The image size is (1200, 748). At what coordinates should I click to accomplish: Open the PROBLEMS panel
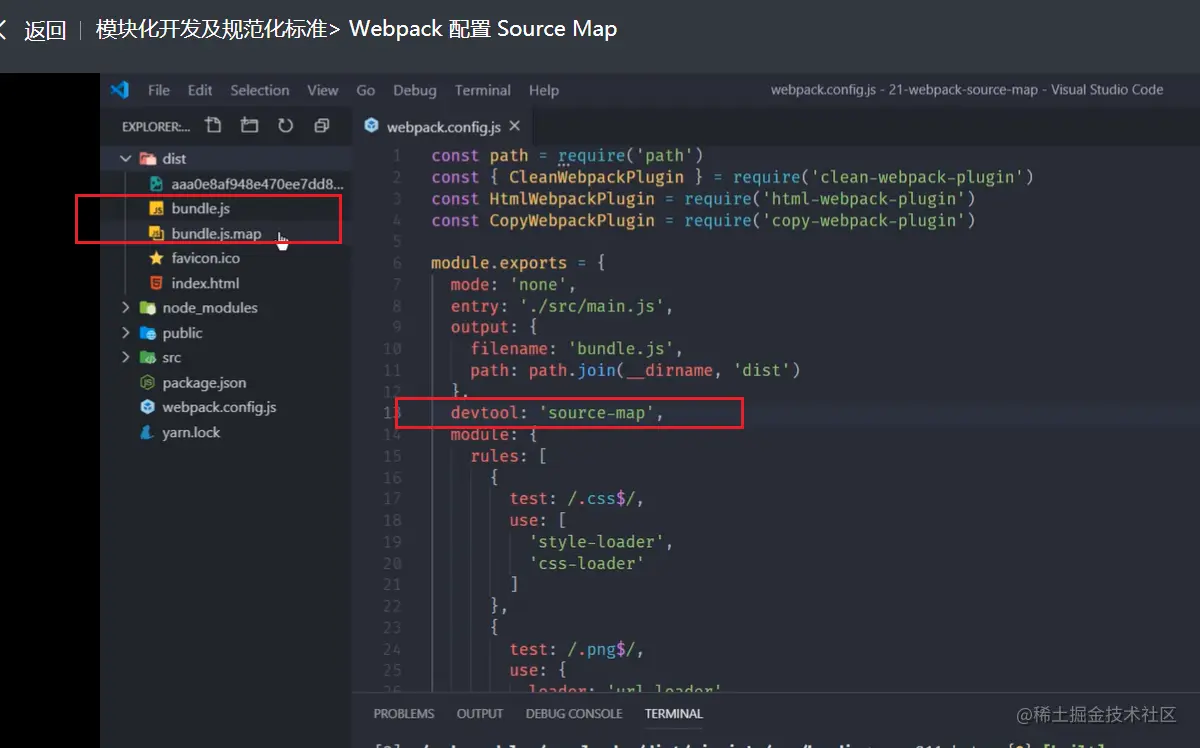click(404, 713)
